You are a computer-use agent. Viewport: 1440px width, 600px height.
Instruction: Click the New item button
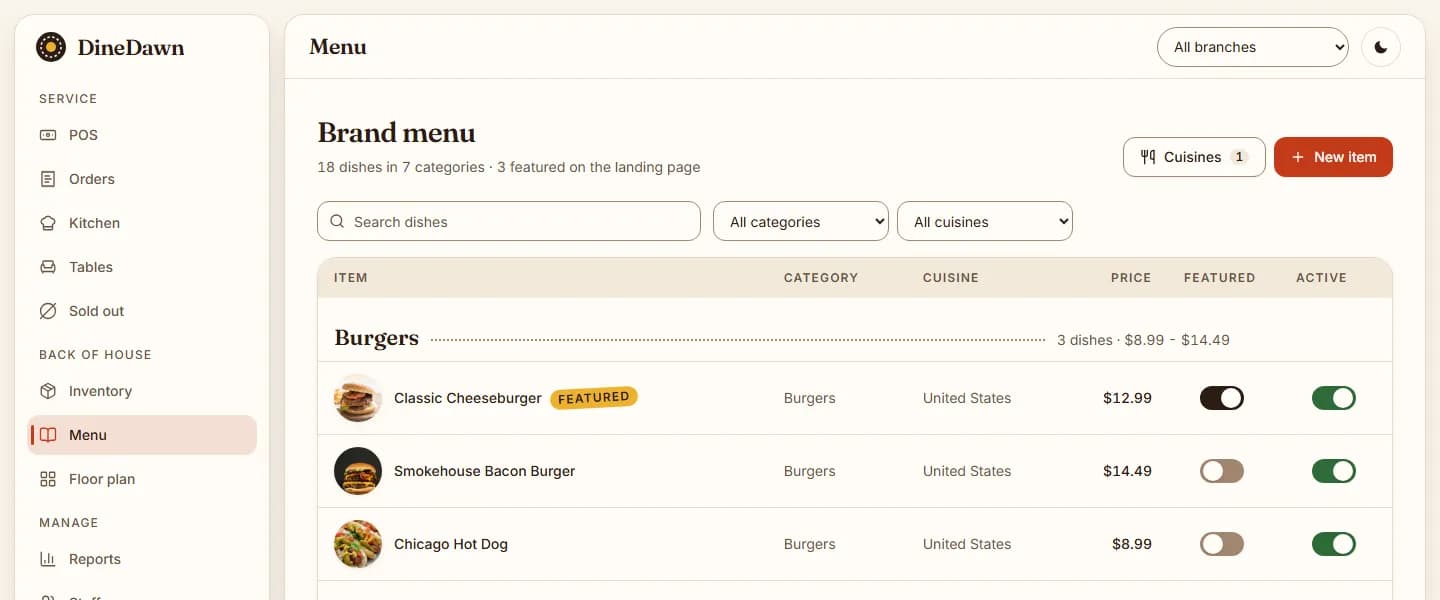pos(1333,157)
